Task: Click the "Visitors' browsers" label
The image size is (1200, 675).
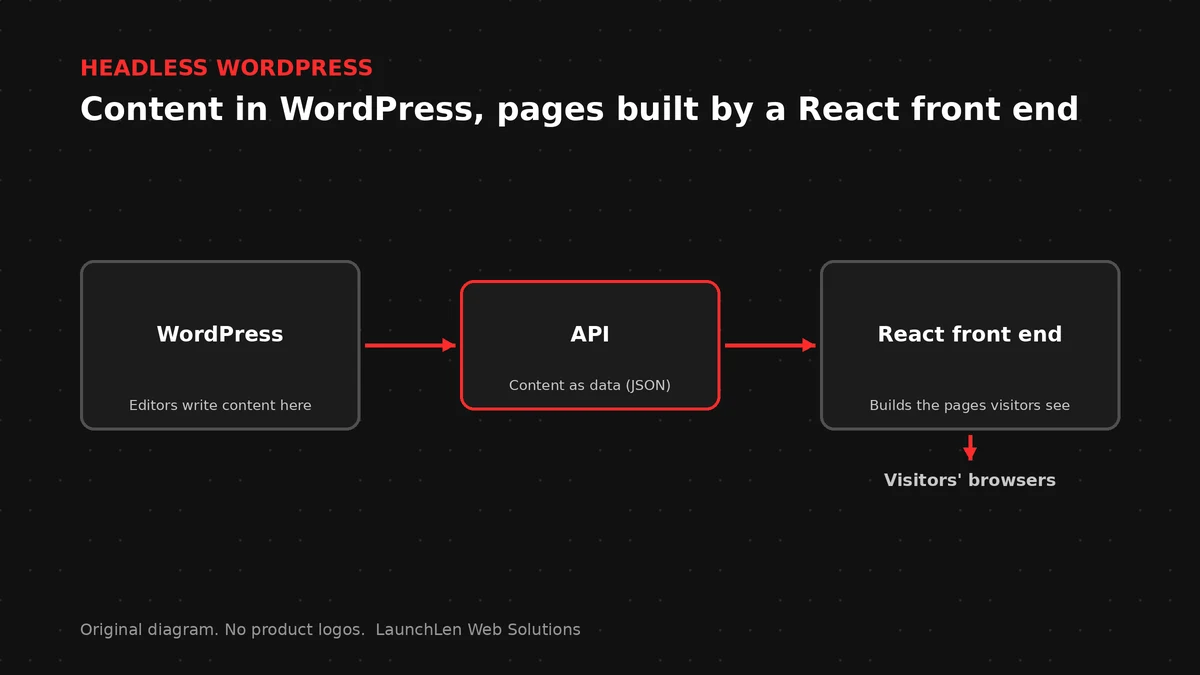Action: (x=970, y=480)
